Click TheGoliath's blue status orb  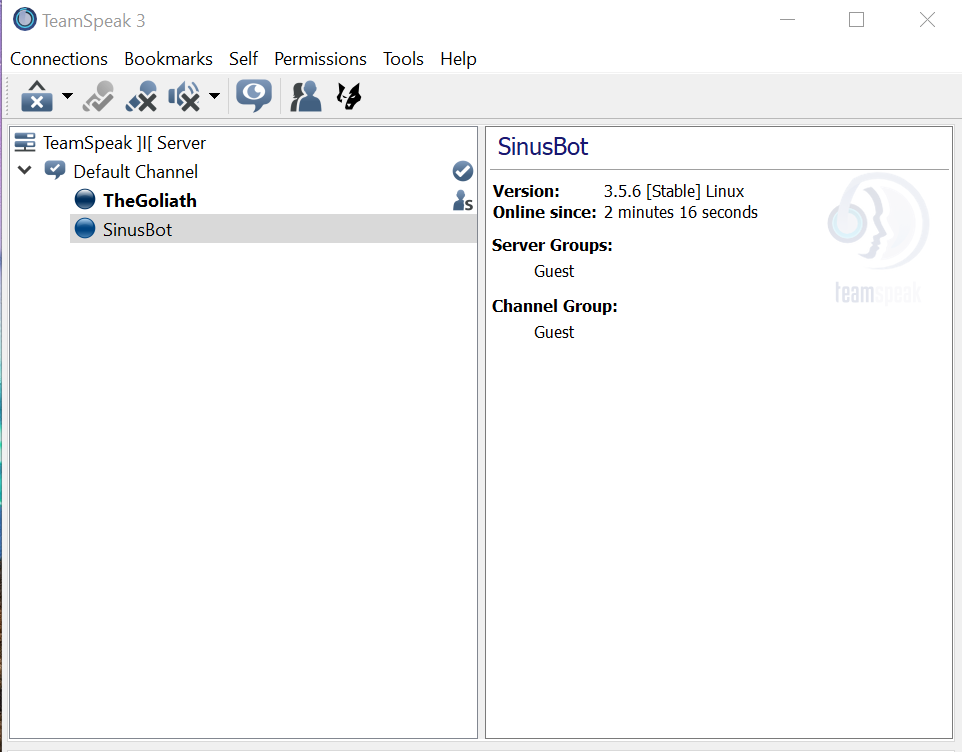point(85,199)
